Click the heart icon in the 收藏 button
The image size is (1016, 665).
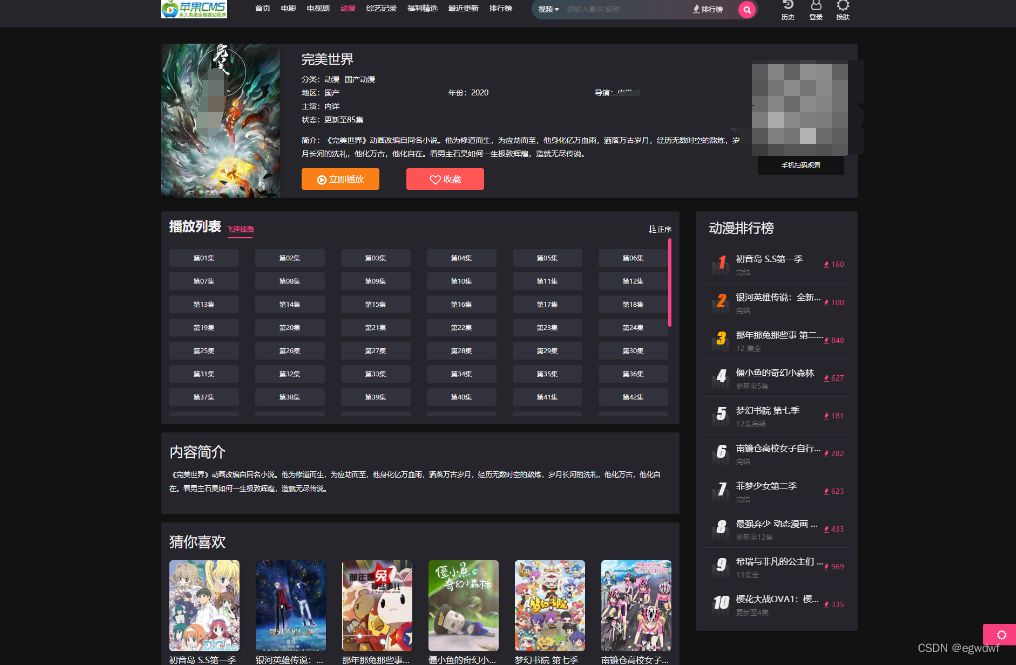pos(434,179)
